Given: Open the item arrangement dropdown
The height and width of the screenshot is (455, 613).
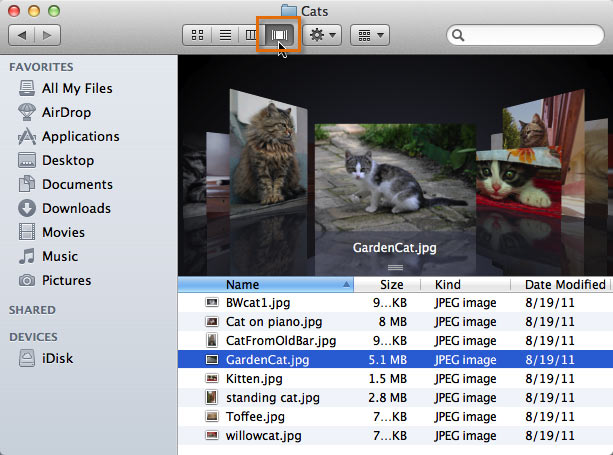Looking at the screenshot, I should 369,35.
